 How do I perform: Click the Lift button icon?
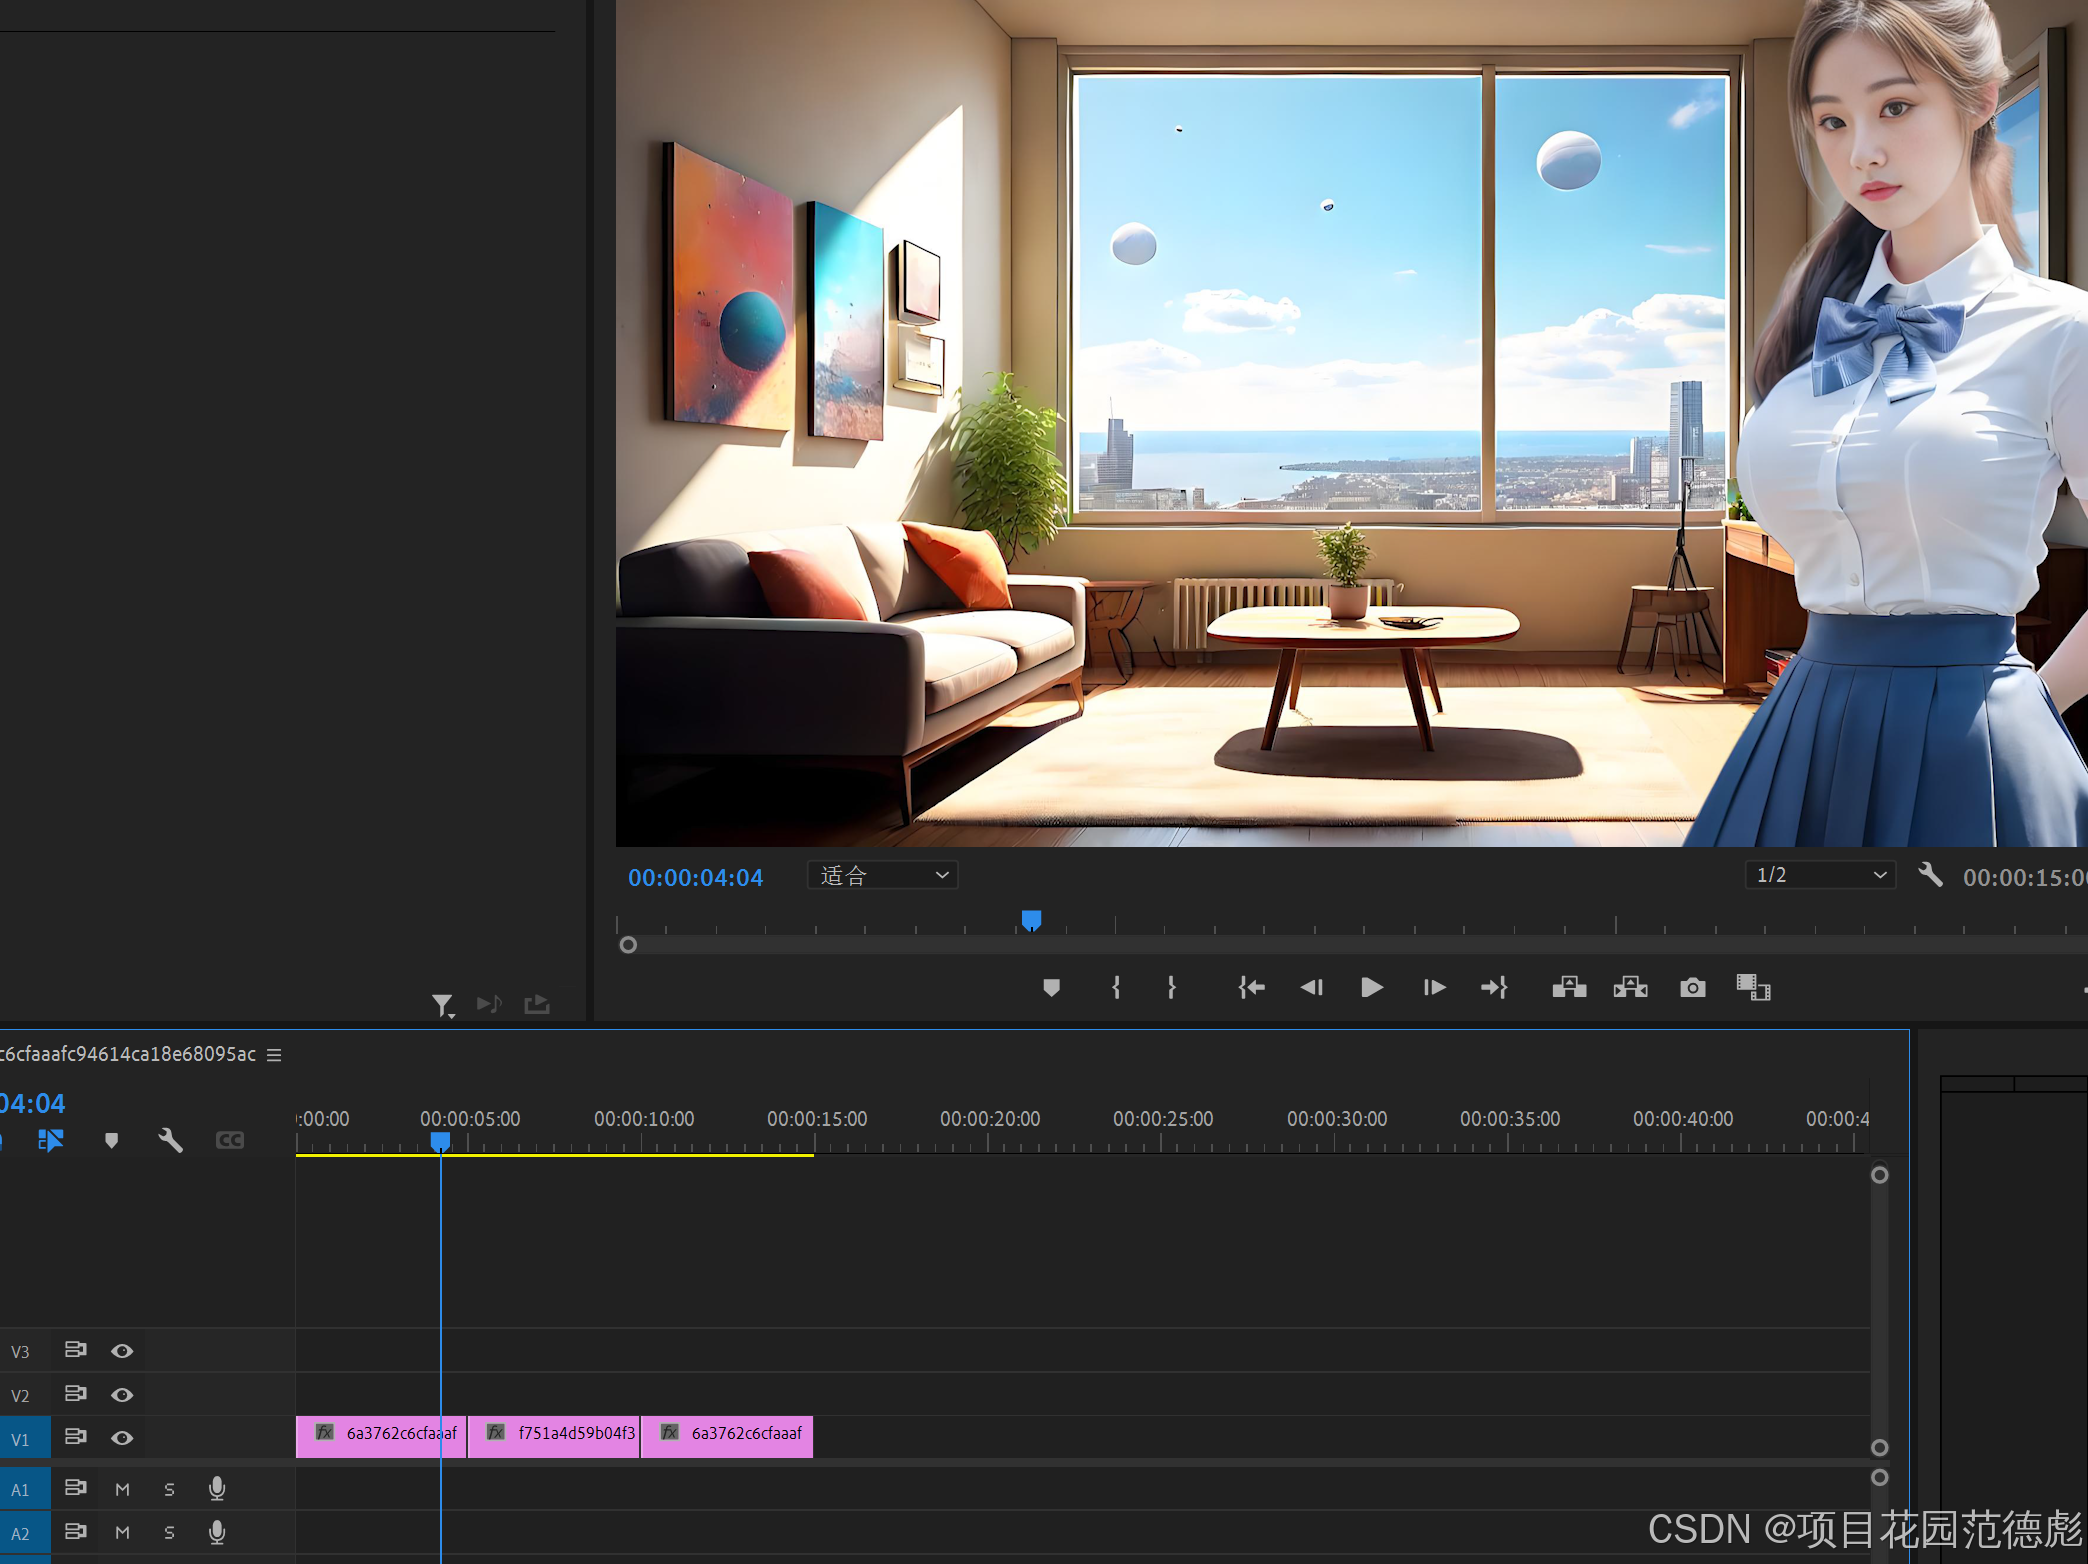point(1569,988)
